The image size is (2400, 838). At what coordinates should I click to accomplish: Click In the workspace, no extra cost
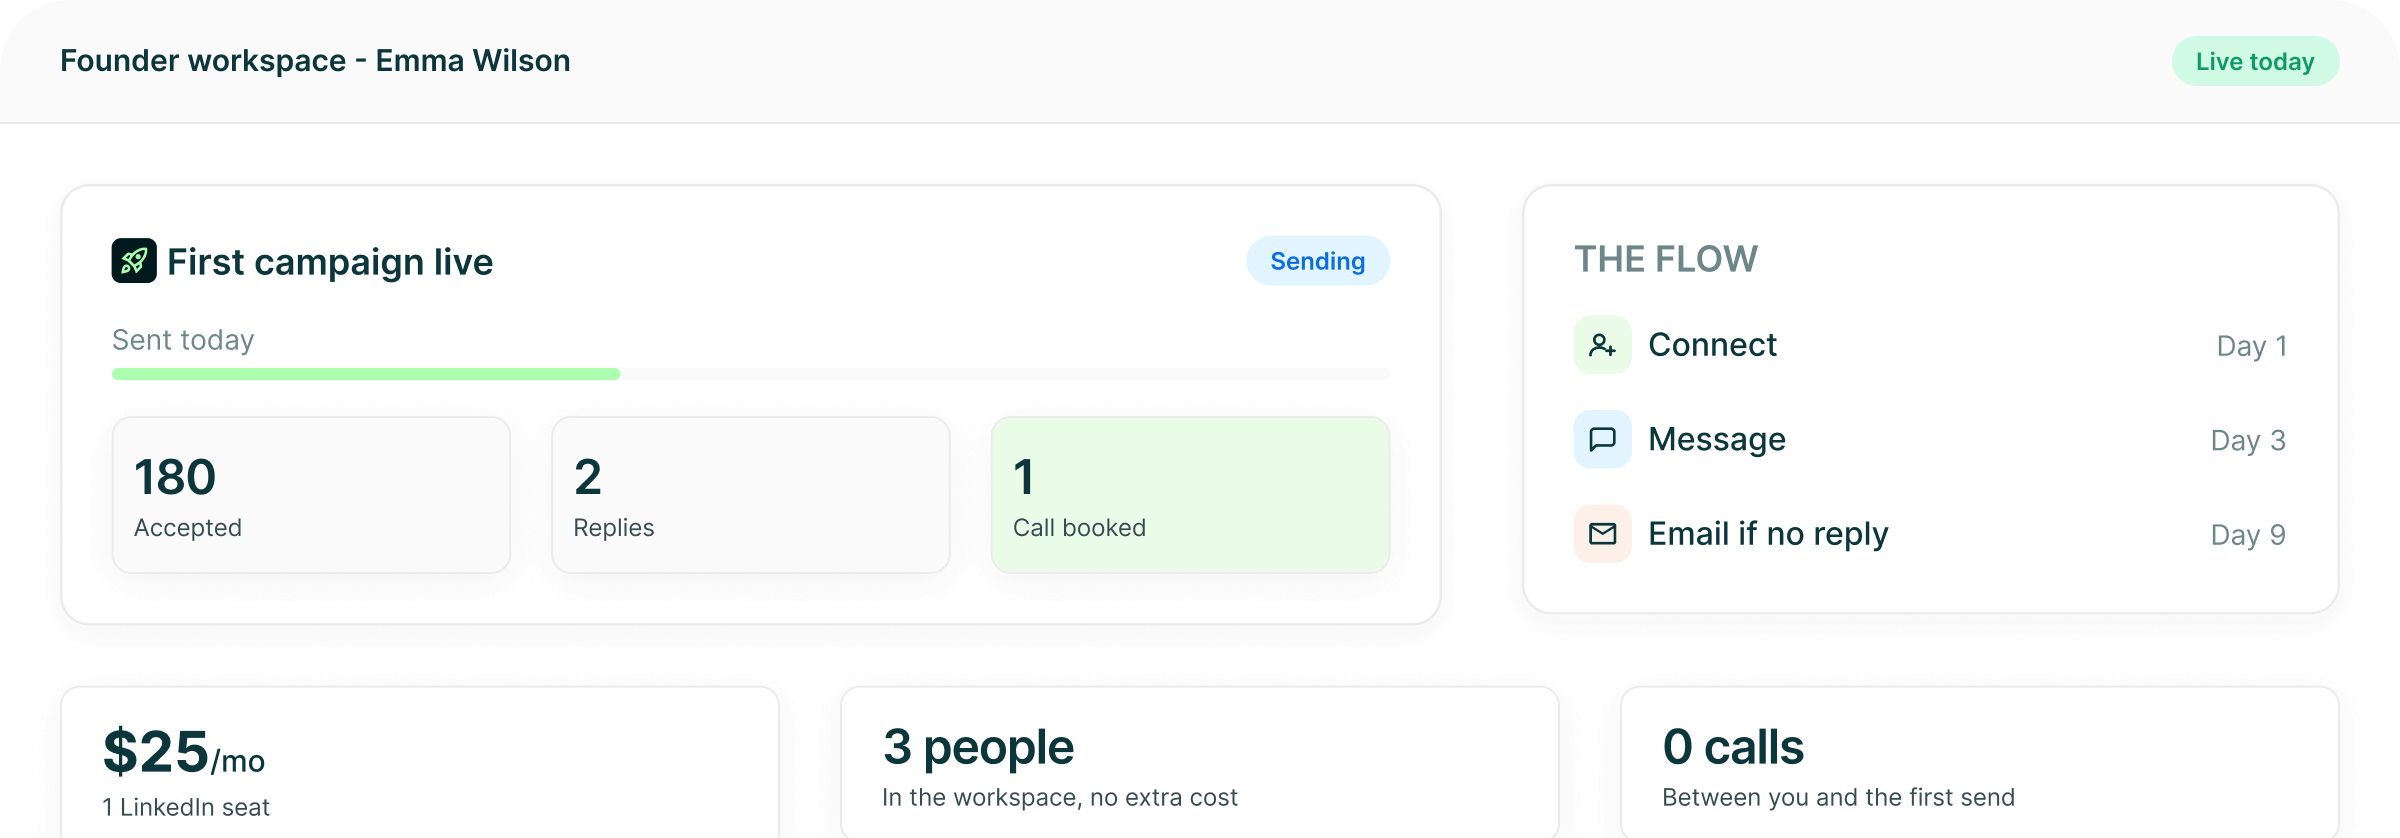1060,797
